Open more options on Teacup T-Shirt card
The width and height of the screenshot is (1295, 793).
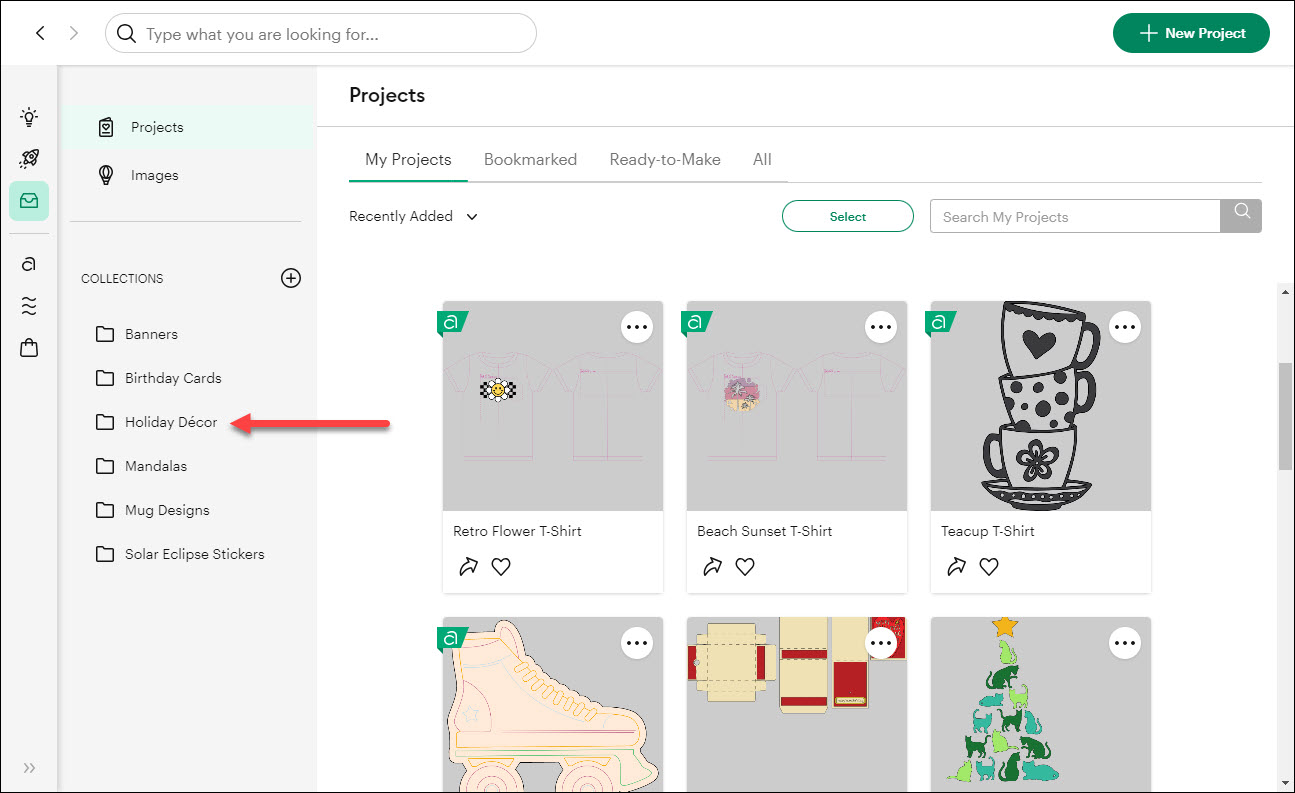pos(1125,327)
